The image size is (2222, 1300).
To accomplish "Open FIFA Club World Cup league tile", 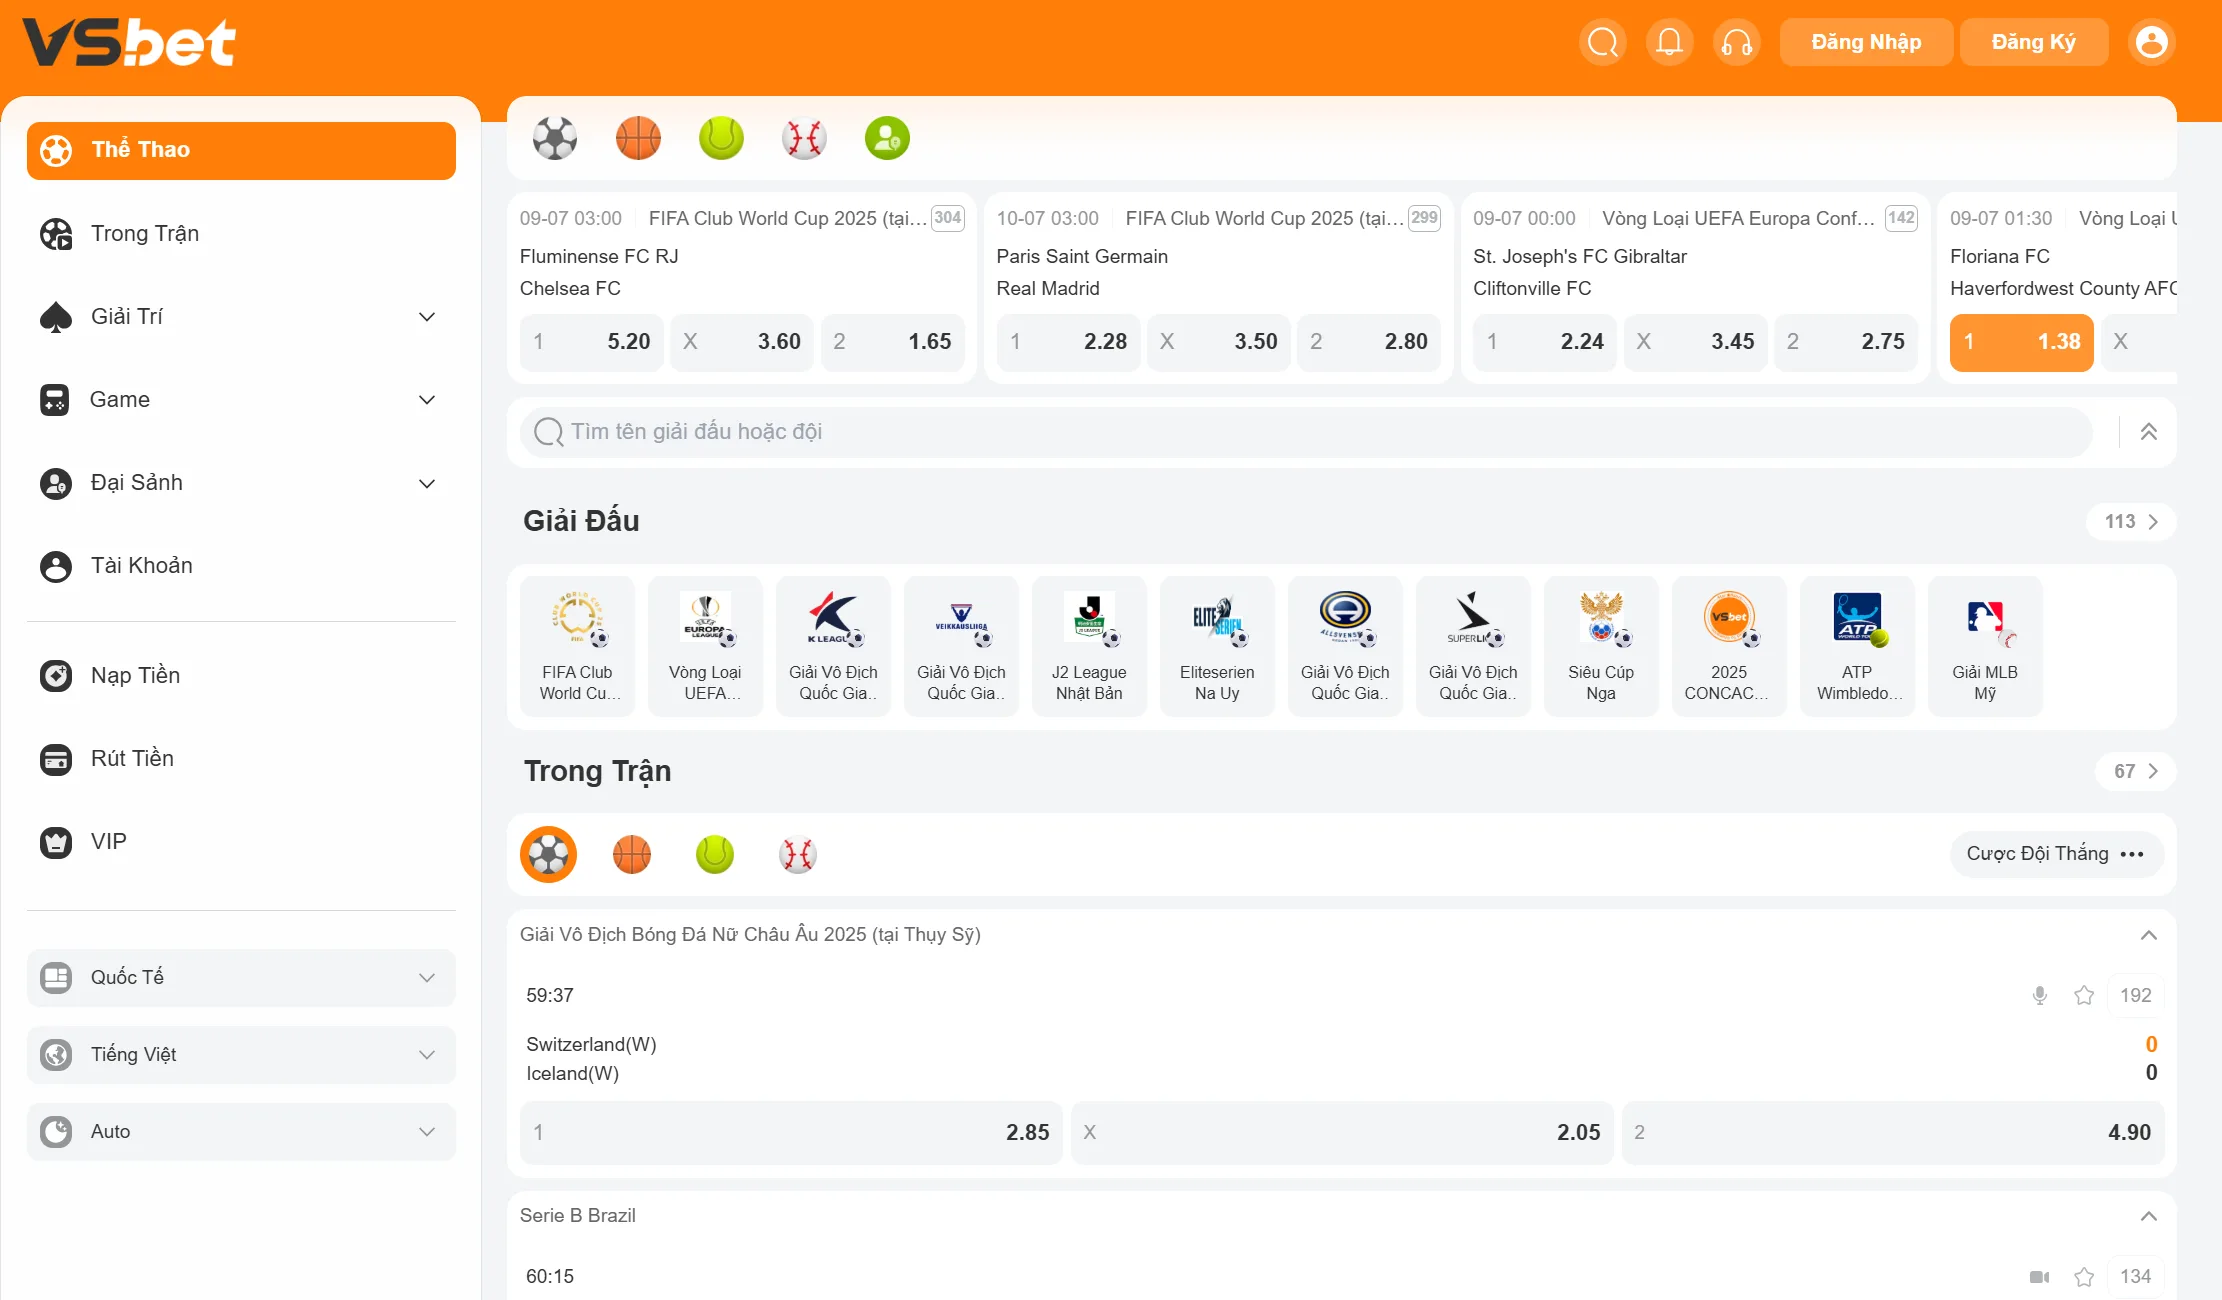I will point(577,646).
